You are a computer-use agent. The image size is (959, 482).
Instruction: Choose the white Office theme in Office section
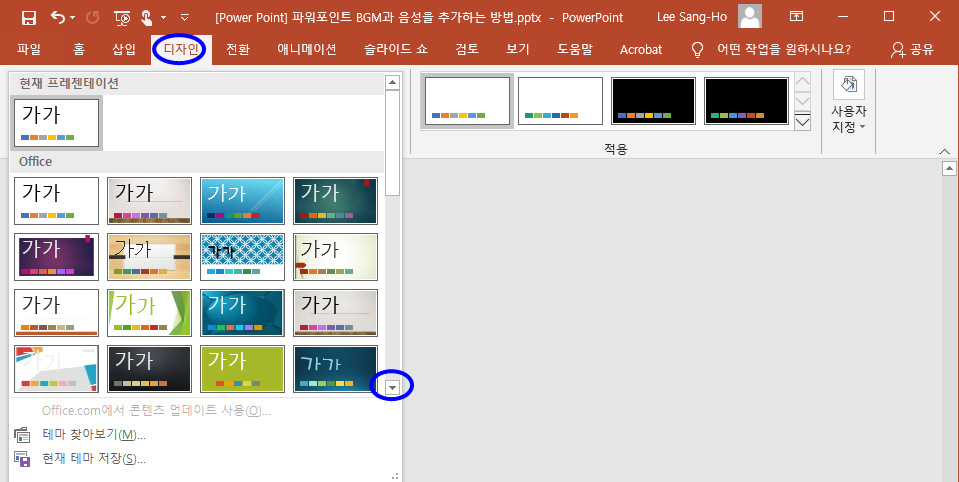tap(56, 201)
